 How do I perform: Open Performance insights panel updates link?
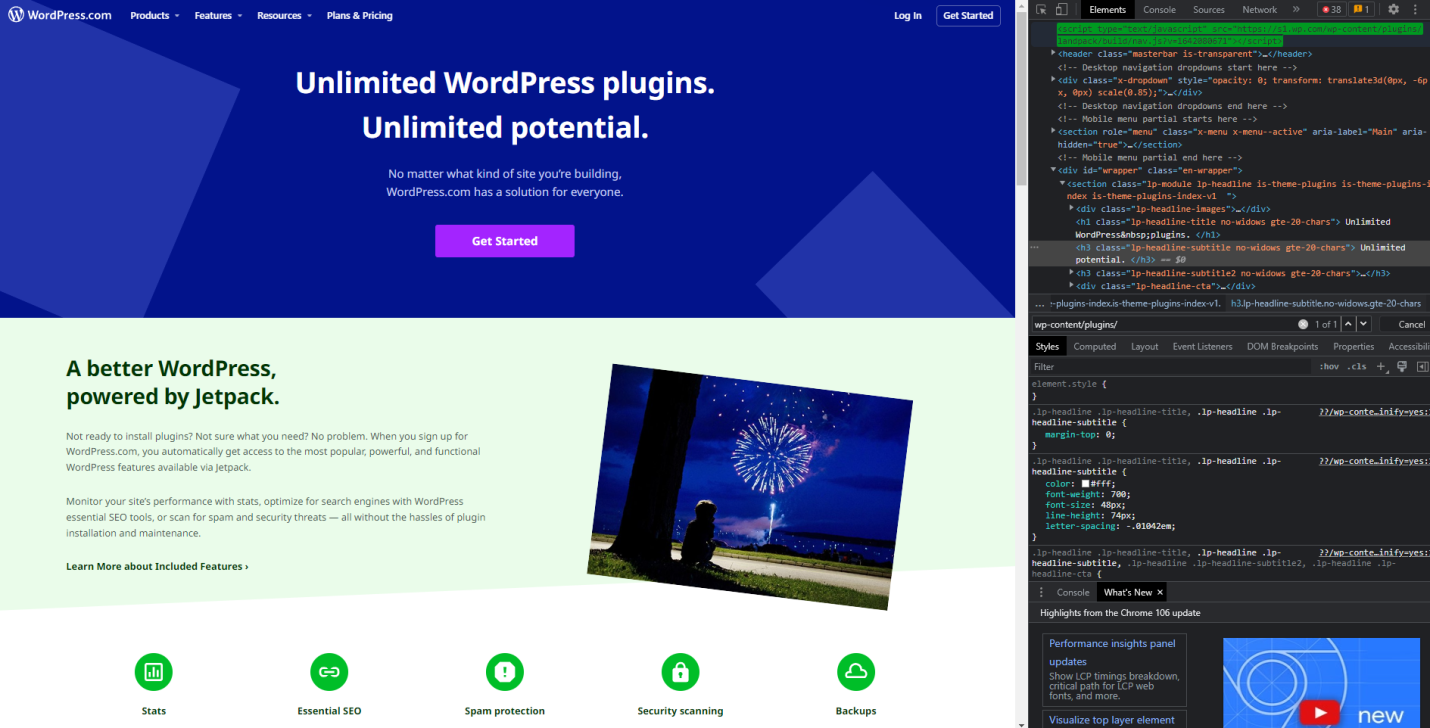pos(1112,652)
